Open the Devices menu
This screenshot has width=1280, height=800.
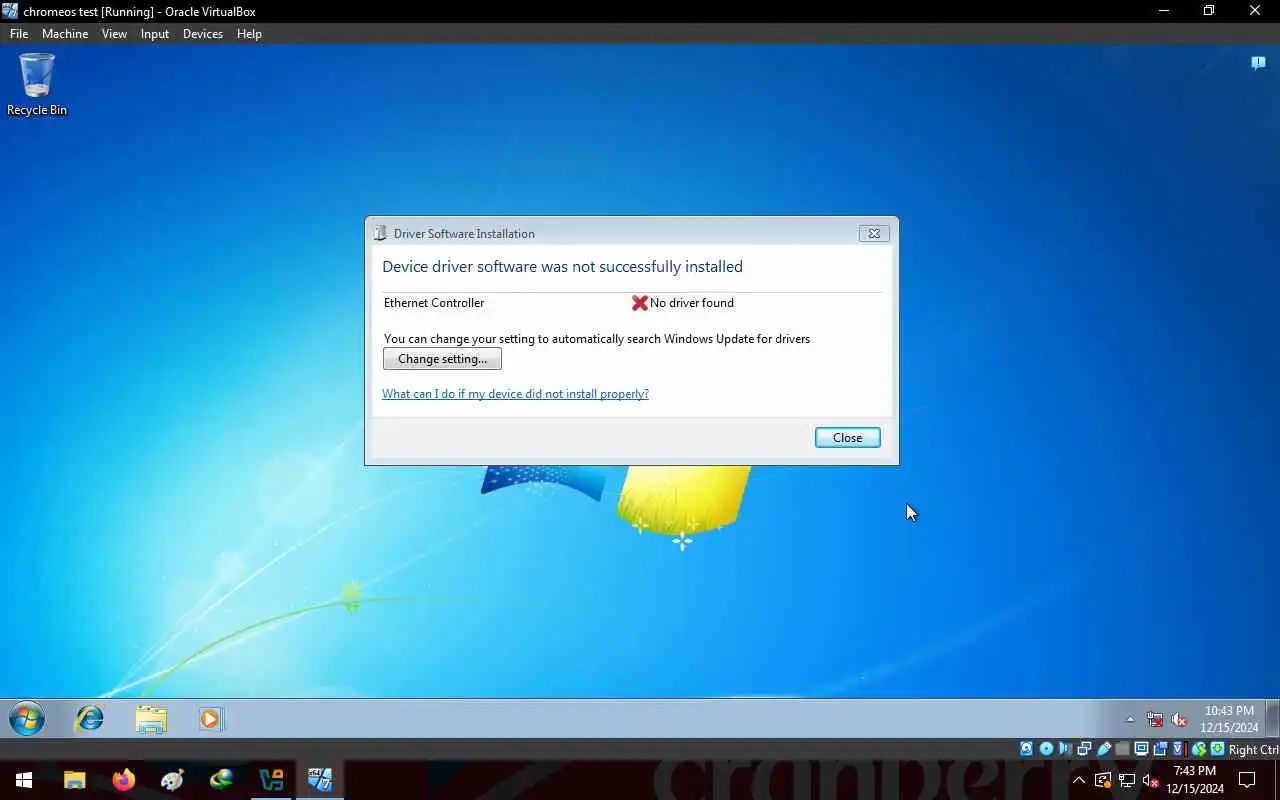[x=203, y=33]
